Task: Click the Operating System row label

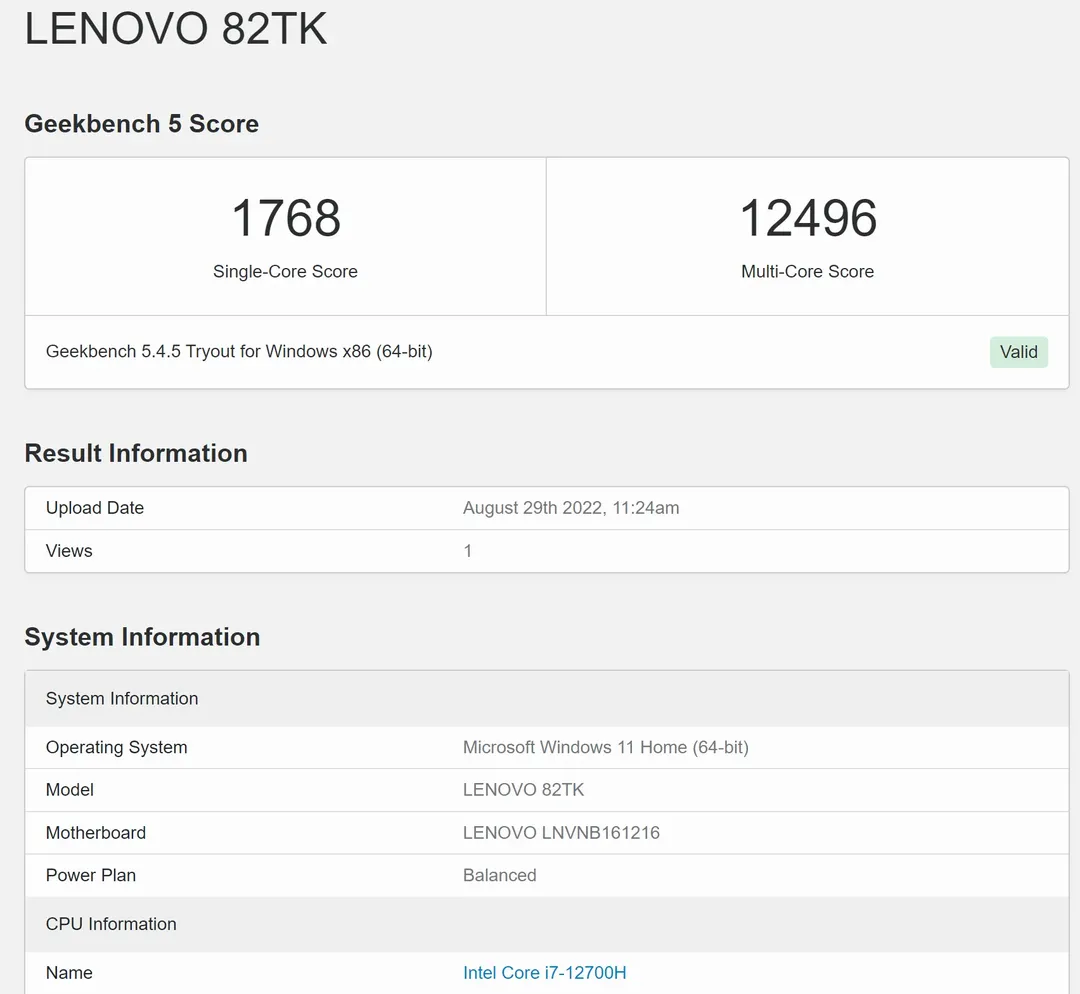Action: 116,748
